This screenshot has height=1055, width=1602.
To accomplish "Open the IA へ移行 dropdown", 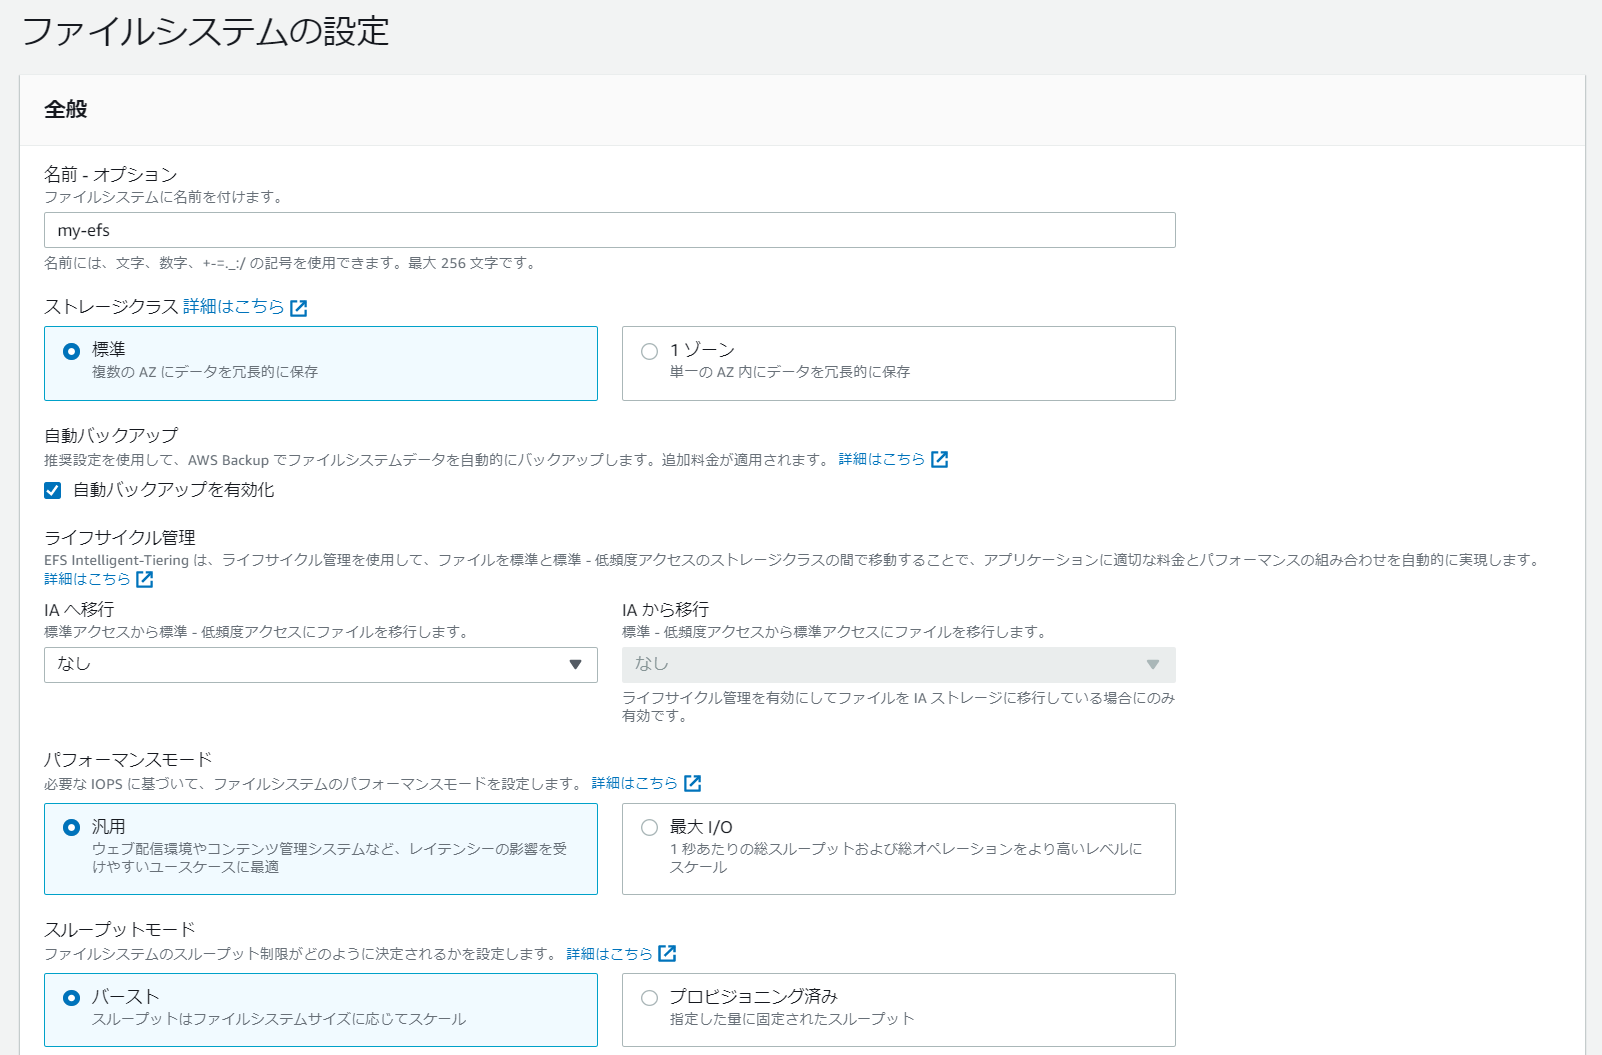I will 321,665.
